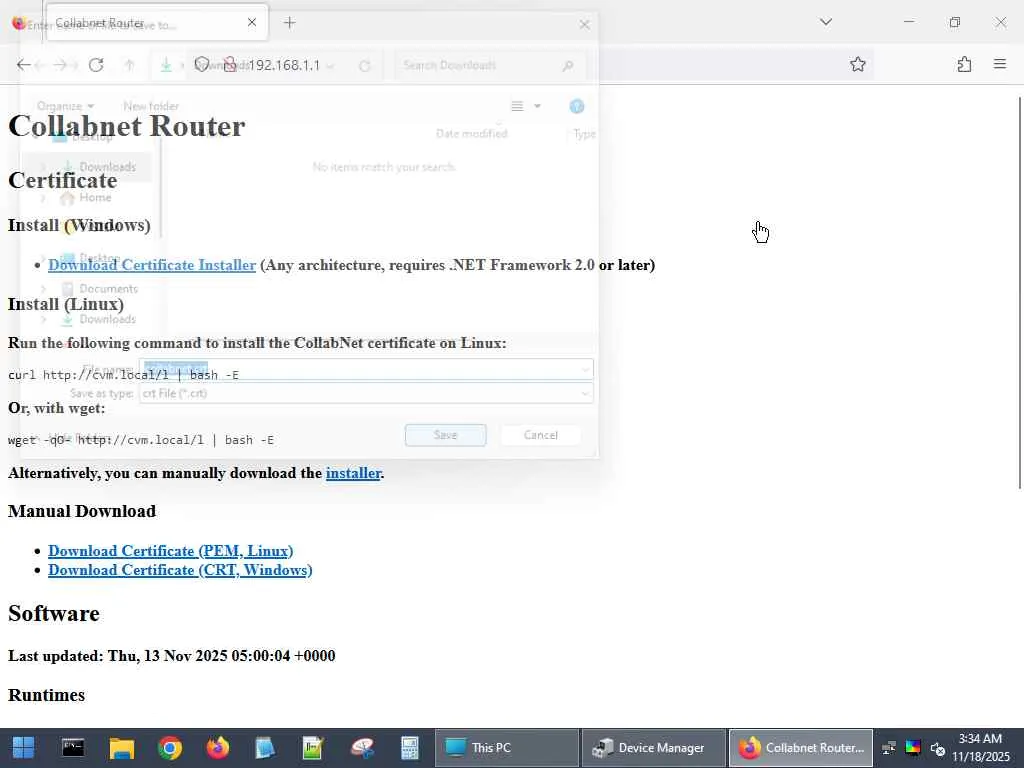This screenshot has height=768, width=1024.
Task: Click the 'Manual Download' heading
Action: [x=82, y=511]
